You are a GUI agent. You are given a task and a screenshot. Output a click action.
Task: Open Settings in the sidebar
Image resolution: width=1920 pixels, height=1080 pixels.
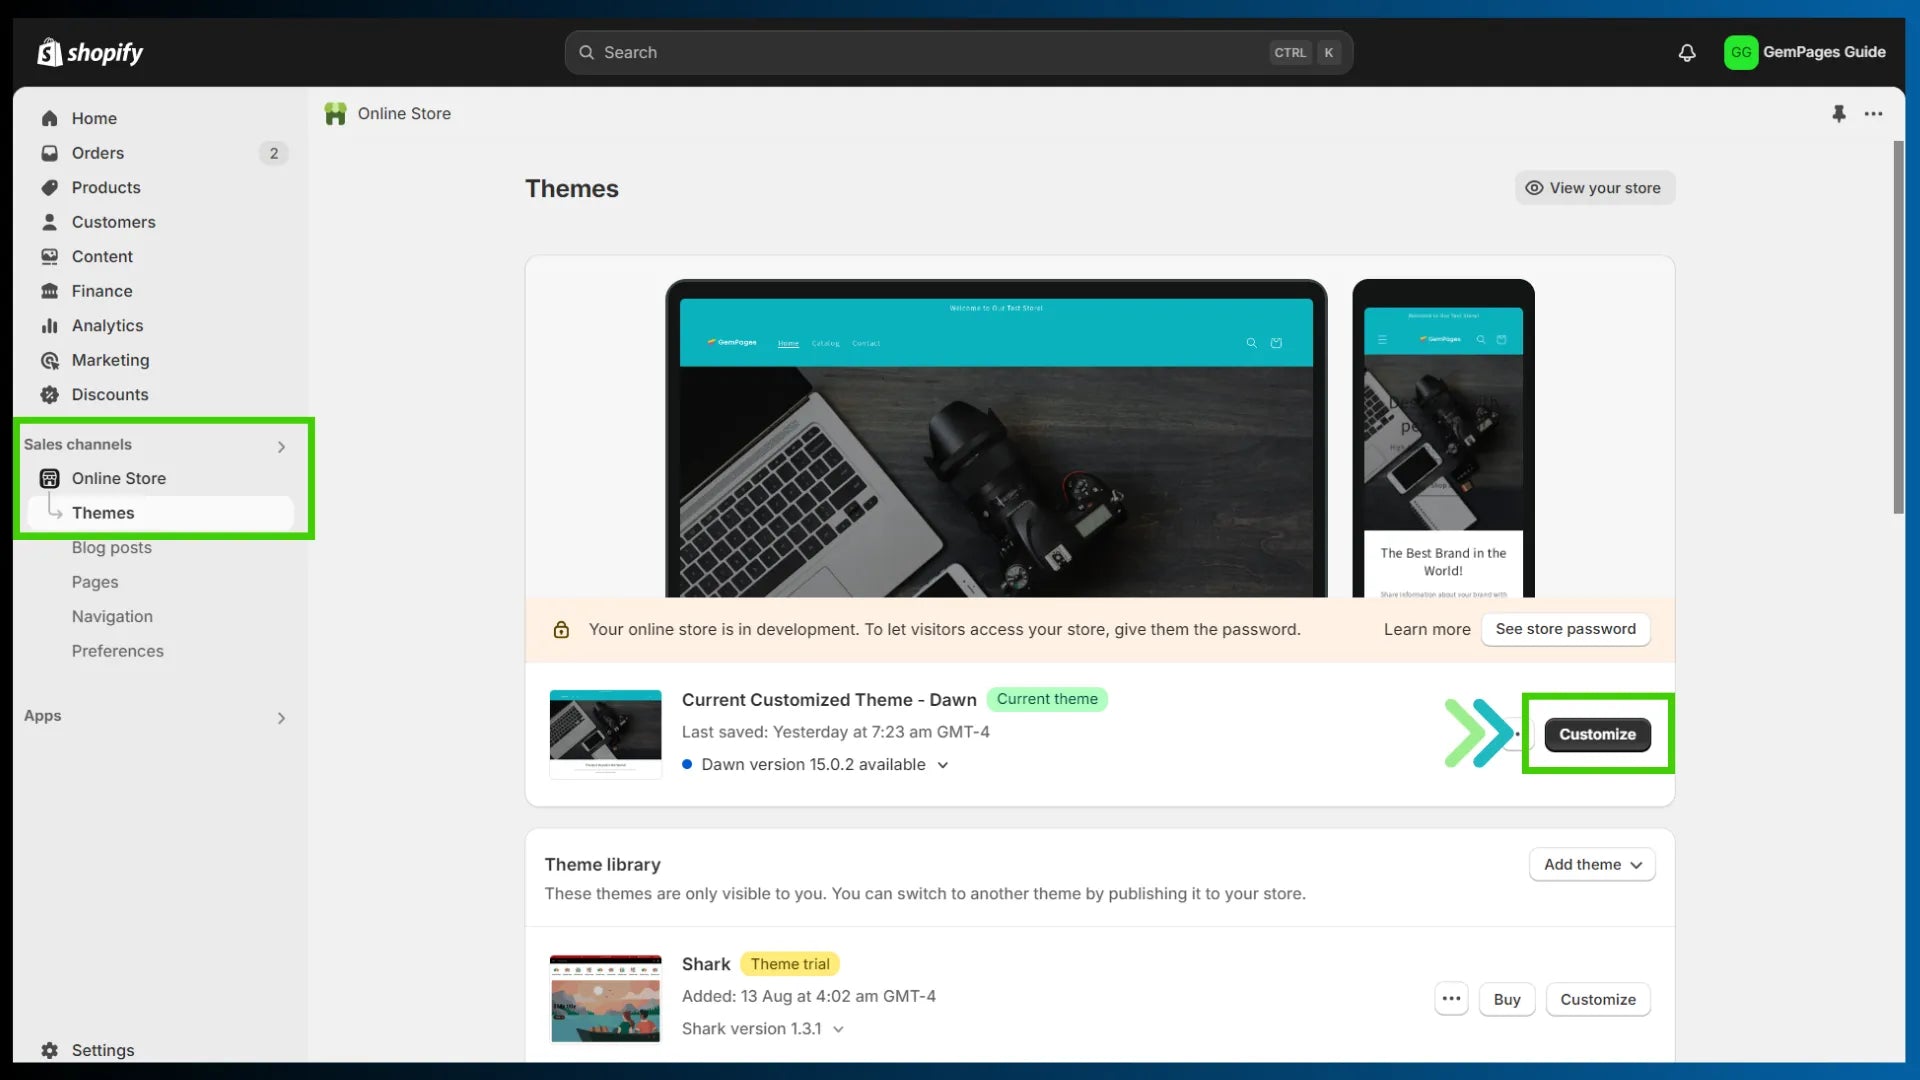[102, 1050]
